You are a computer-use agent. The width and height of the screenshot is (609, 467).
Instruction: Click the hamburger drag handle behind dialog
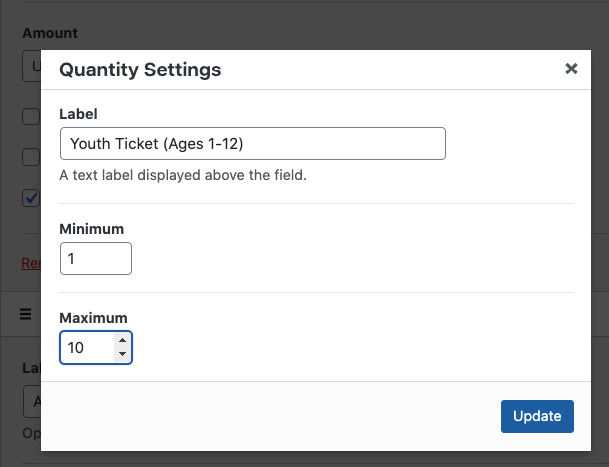(26, 314)
